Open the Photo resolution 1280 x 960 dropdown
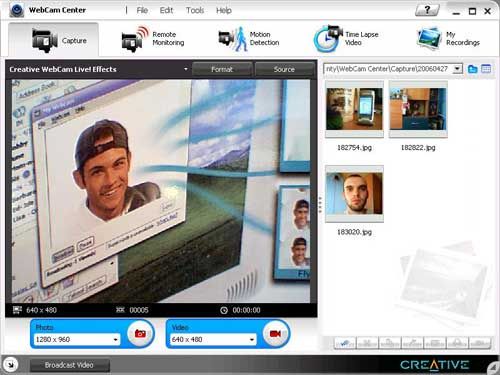The height and width of the screenshot is (375, 500). pos(77,339)
